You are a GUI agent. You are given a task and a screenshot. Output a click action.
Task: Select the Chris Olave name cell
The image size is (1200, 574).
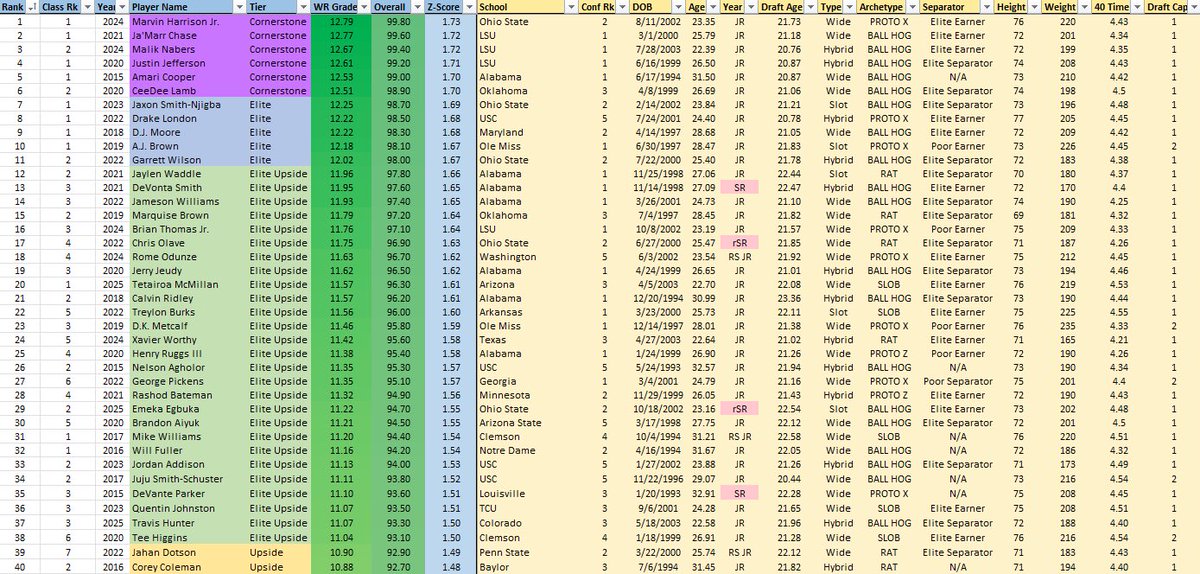pyautogui.click(x=187, y=243)
